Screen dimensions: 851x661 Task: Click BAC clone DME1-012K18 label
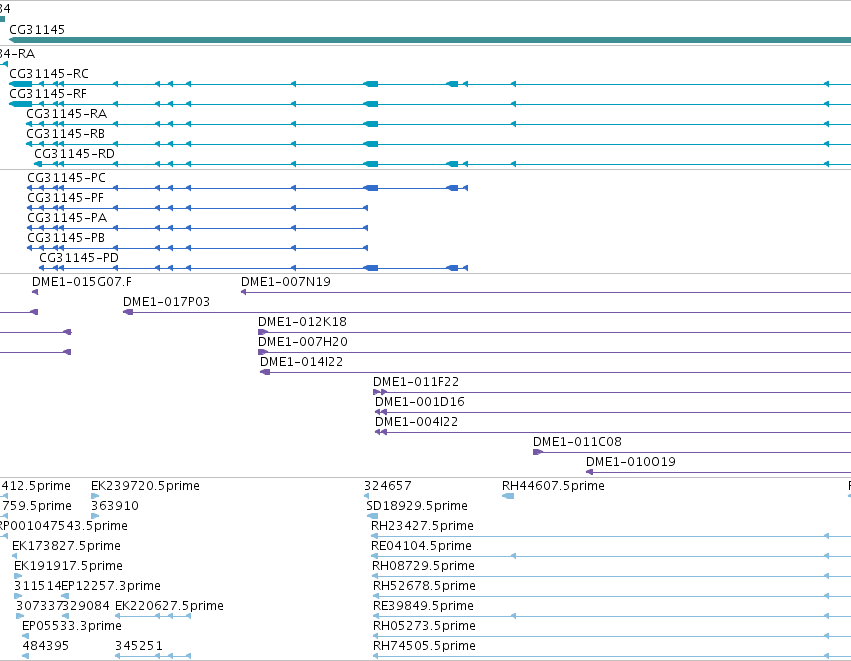(x=302, y=322)
